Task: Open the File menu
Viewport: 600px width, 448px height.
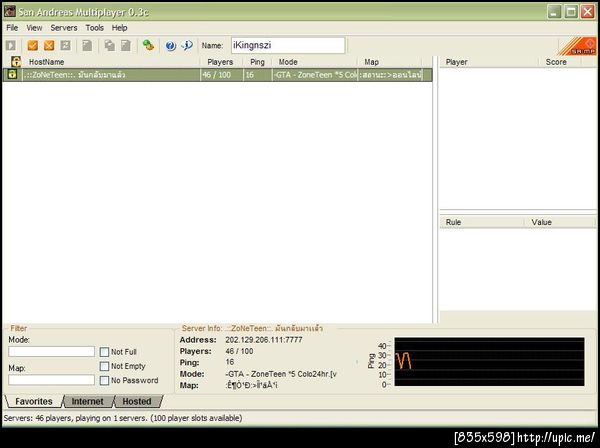Action: [12, 28]
